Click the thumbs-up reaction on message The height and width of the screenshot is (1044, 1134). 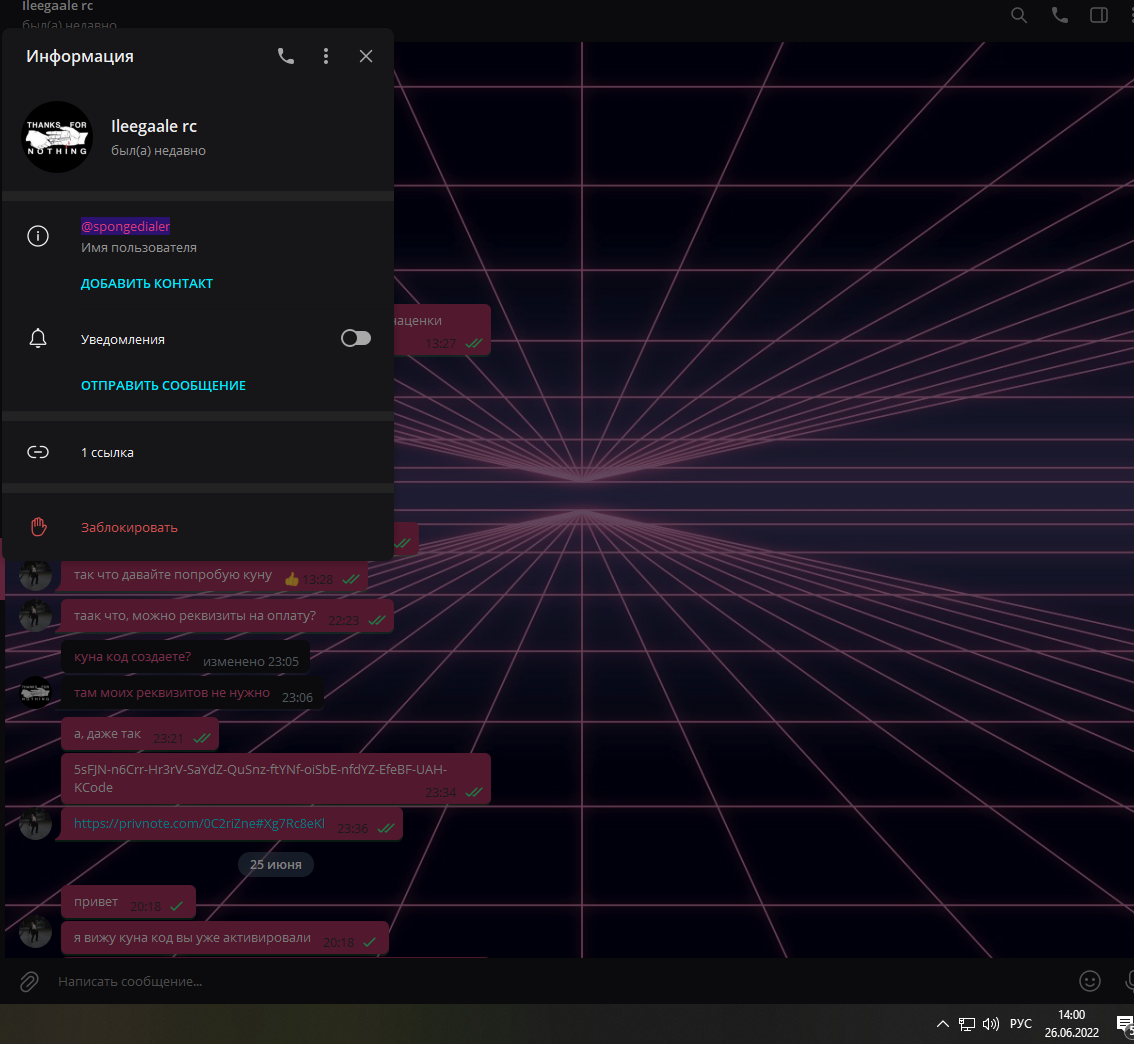coord(291,579)
